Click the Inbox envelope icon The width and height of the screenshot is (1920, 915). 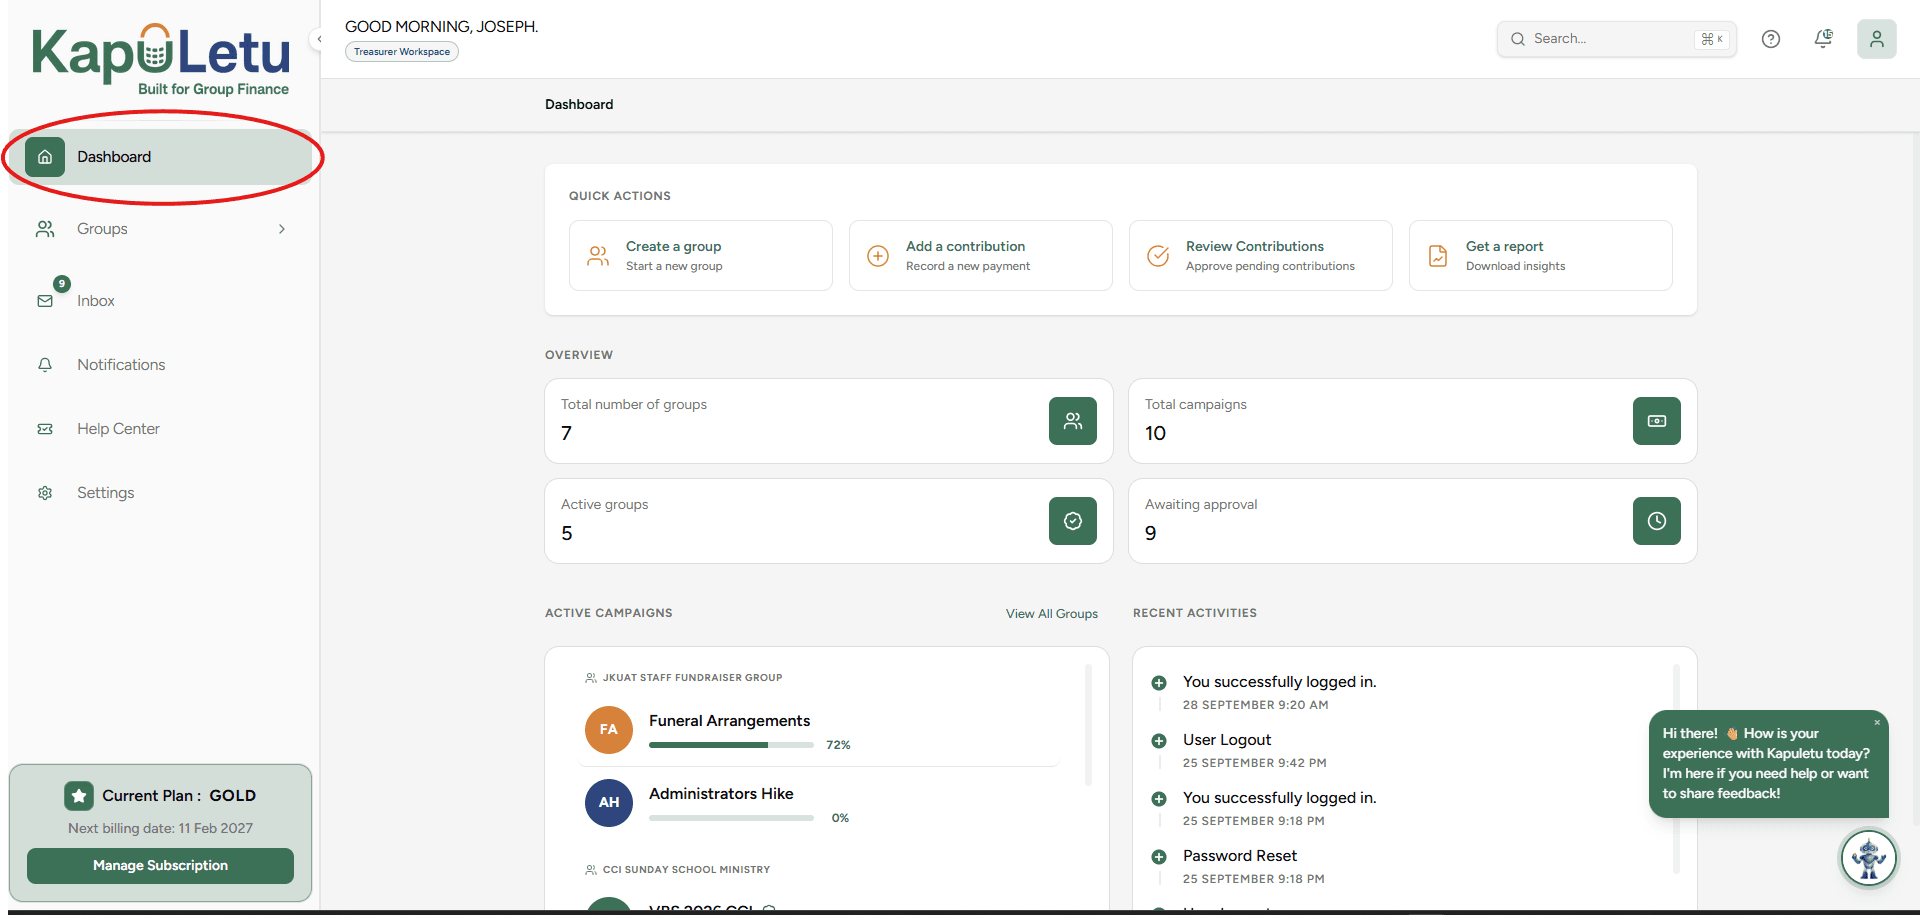[45, 301]
